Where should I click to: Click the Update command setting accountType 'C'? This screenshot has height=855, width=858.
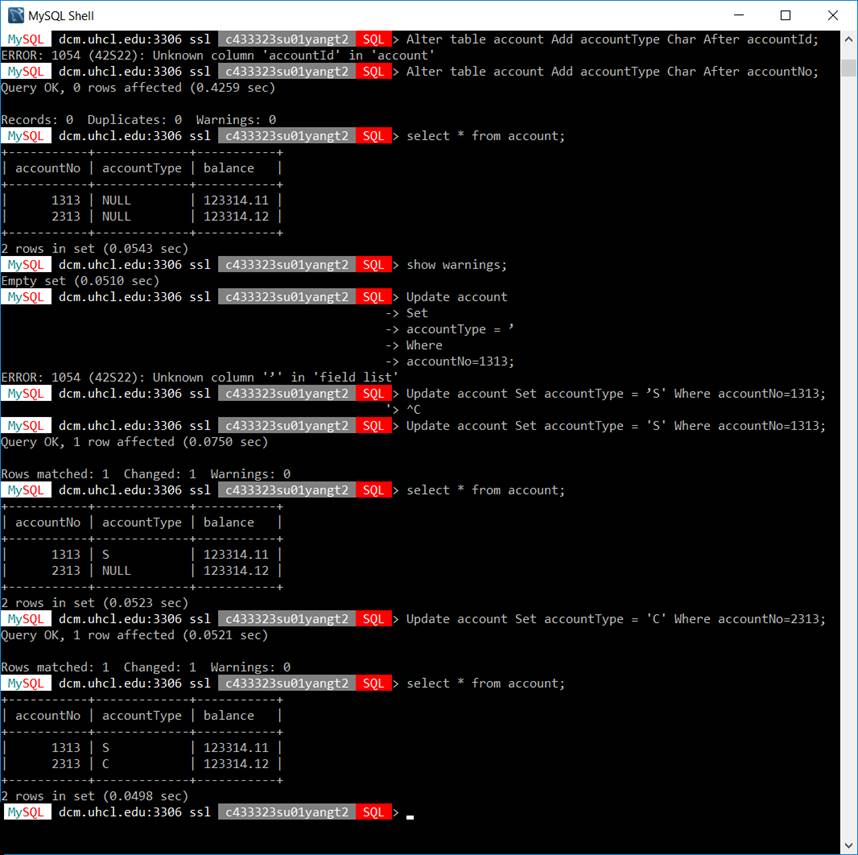(616, 619)
